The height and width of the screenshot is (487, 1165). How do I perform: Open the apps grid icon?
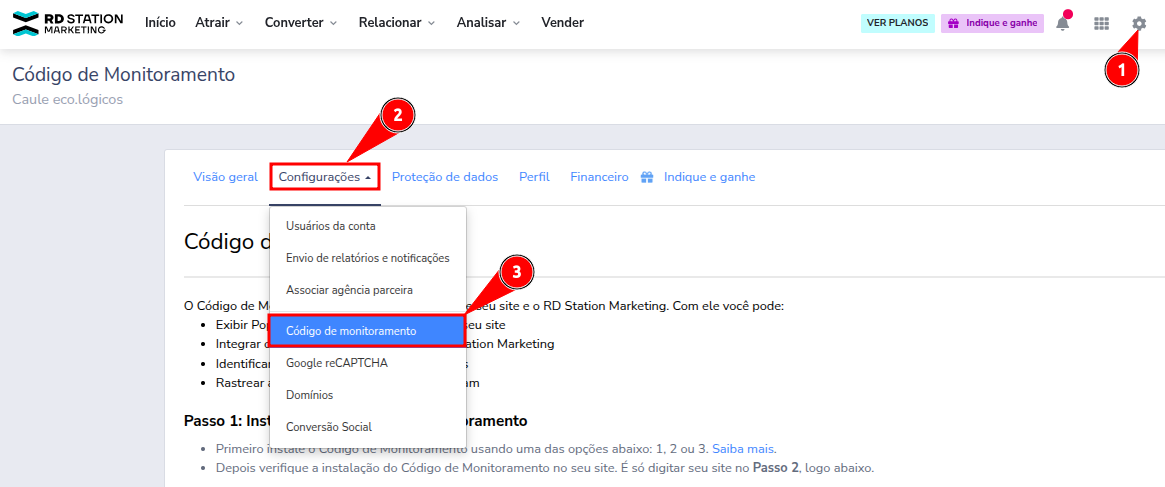1102,23
